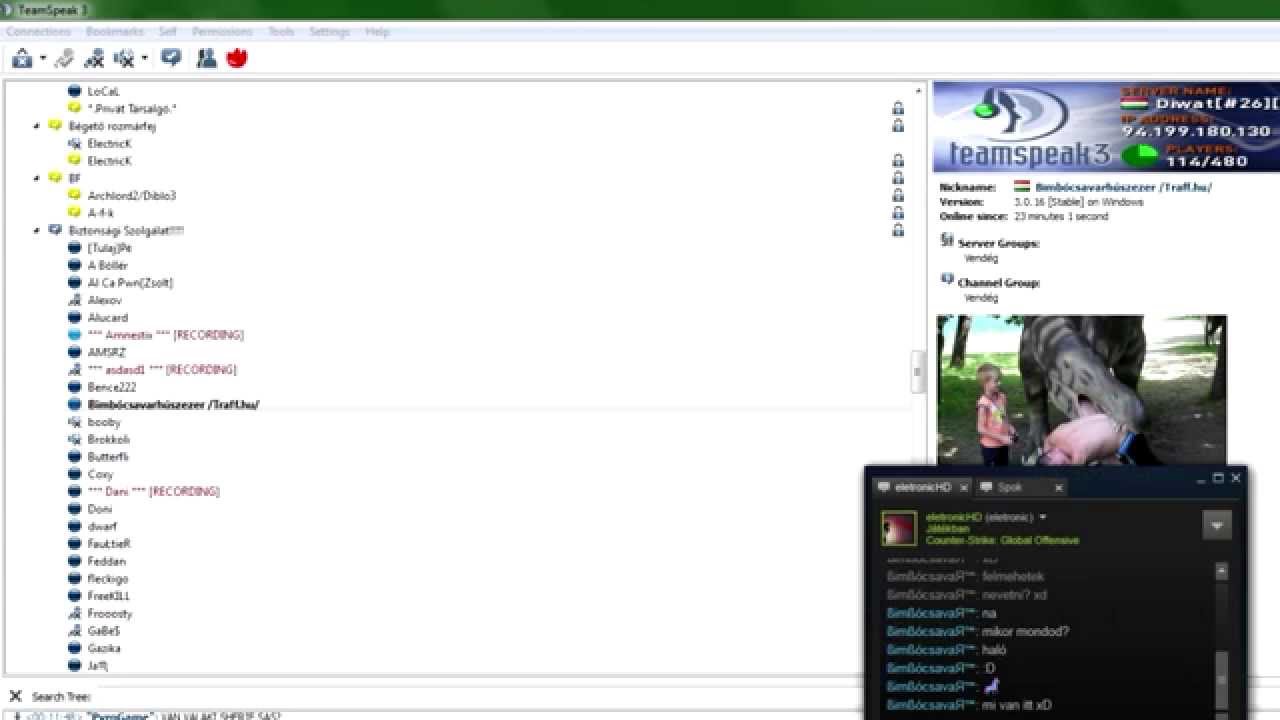This screenshot has width=1280, height=720.
Task: Collapse the Bégető rozmárfej channel
Action: (x=37, y=126)
